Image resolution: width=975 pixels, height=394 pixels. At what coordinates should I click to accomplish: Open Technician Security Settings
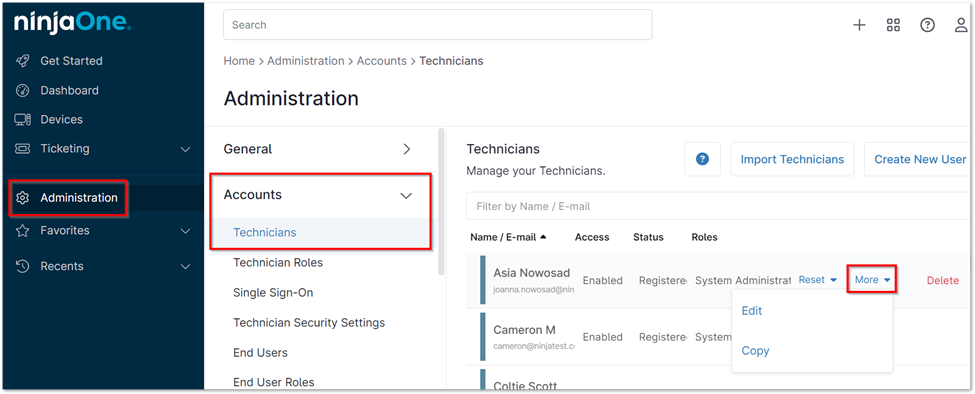309,323
